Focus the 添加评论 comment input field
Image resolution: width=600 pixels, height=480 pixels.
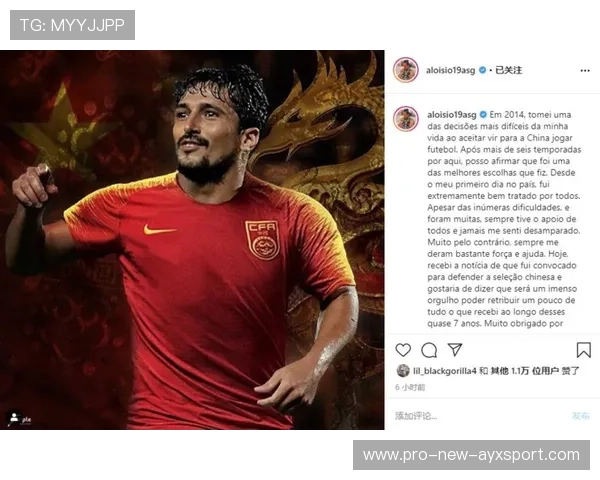pyautogui.click(x=480, y=416)
